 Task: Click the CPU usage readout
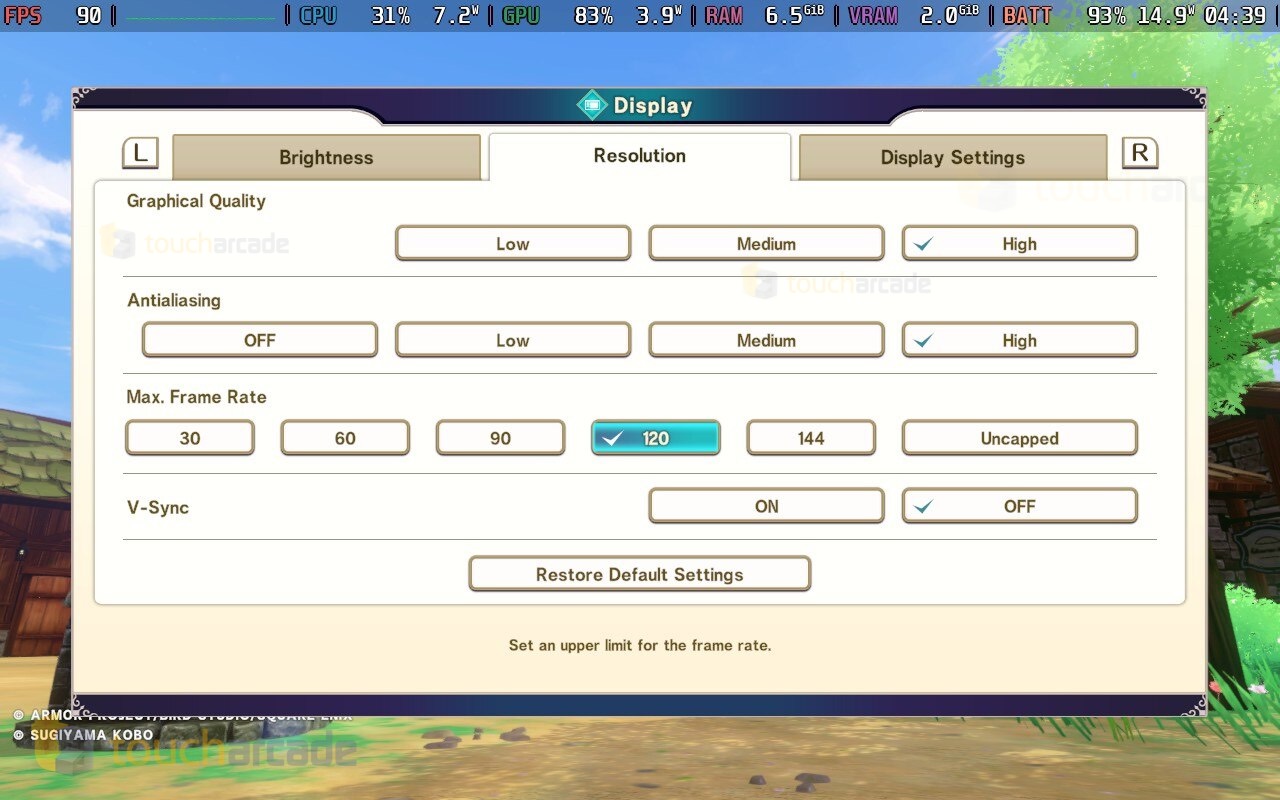(x=389, y=15)
